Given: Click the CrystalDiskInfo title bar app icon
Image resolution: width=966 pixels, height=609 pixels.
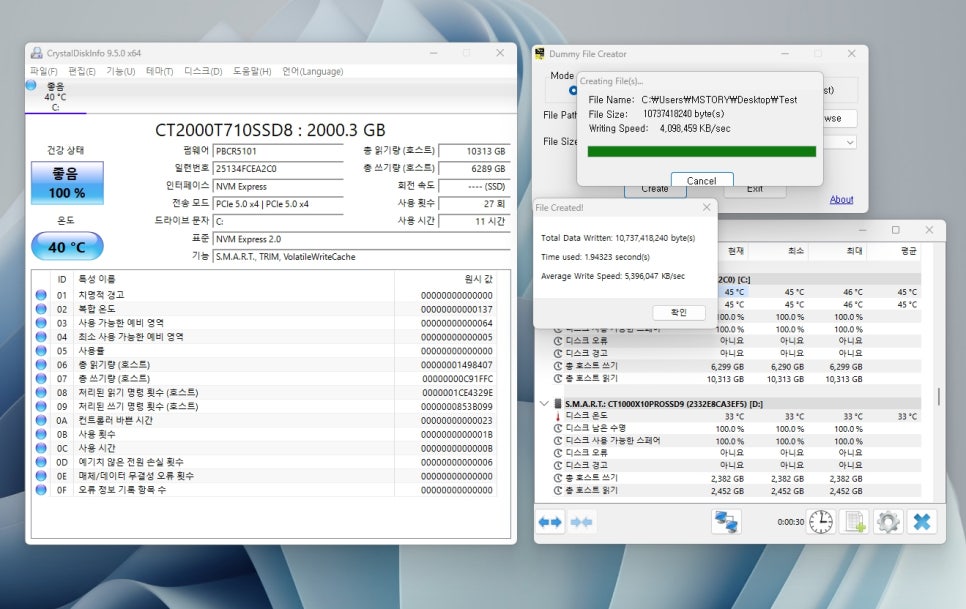Looking at the screenshot, I should (x=37, y=53).
